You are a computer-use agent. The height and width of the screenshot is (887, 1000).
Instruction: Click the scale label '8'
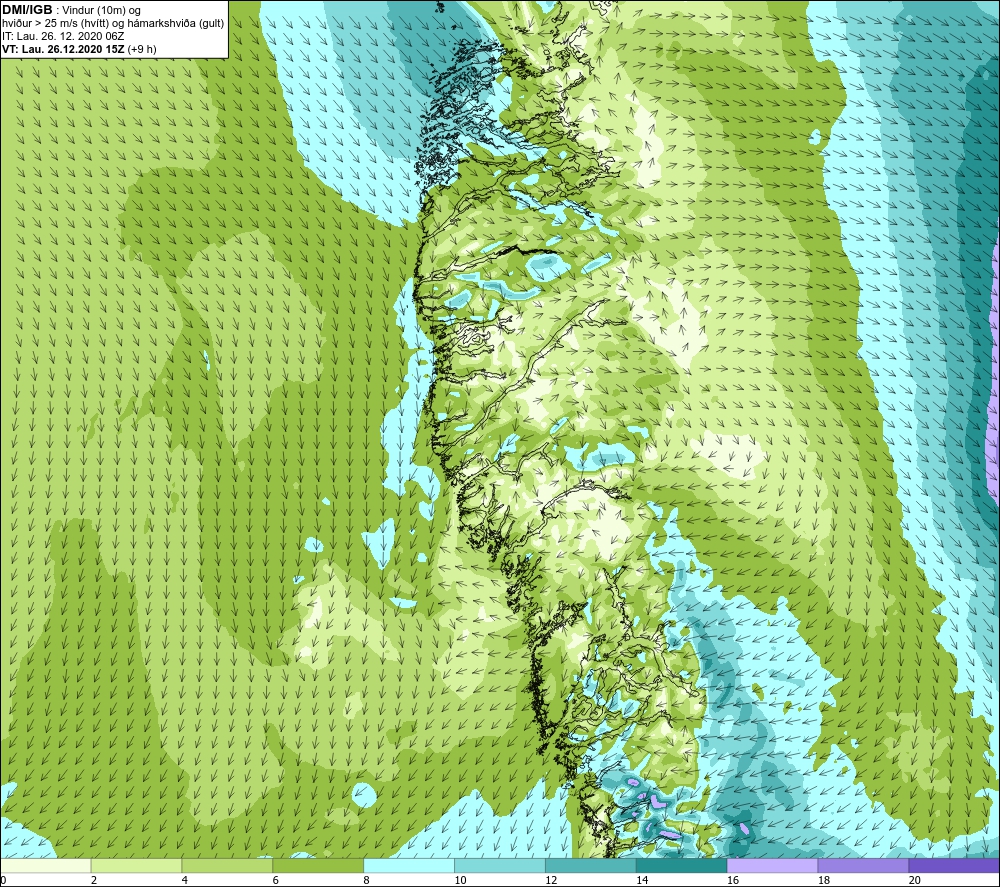coord(366,880)
